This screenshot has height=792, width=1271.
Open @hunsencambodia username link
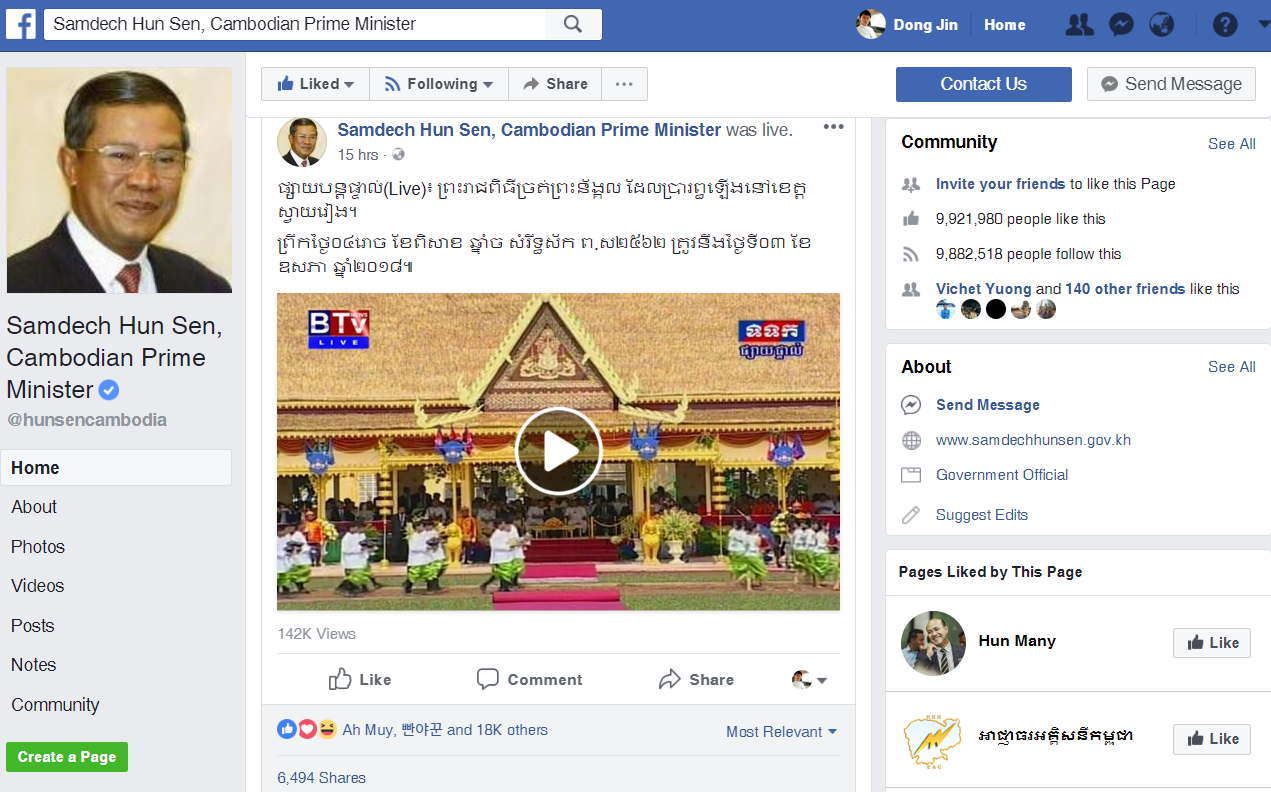87,420
